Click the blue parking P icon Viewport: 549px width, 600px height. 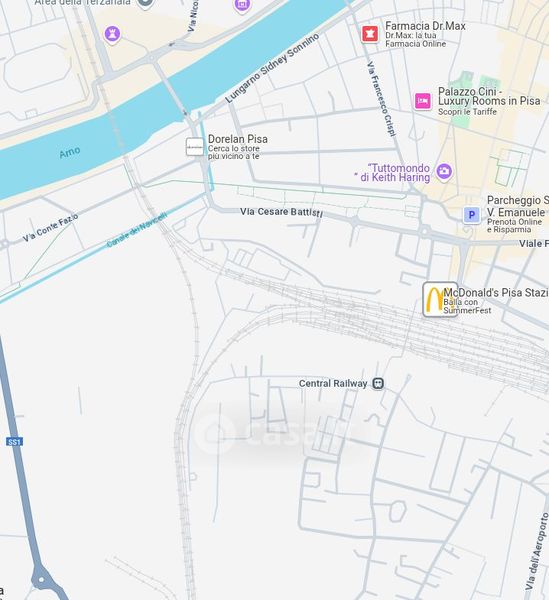tap(472, 215)
